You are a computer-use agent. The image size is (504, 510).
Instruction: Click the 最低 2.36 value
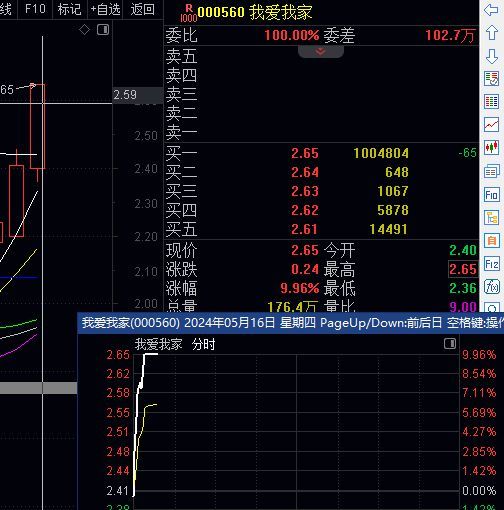[x=463, y=288]
